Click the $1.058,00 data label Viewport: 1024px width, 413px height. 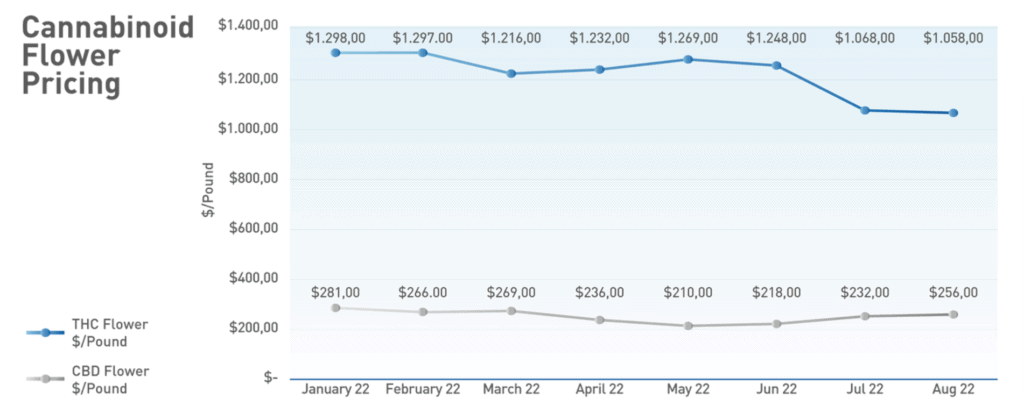954,38
